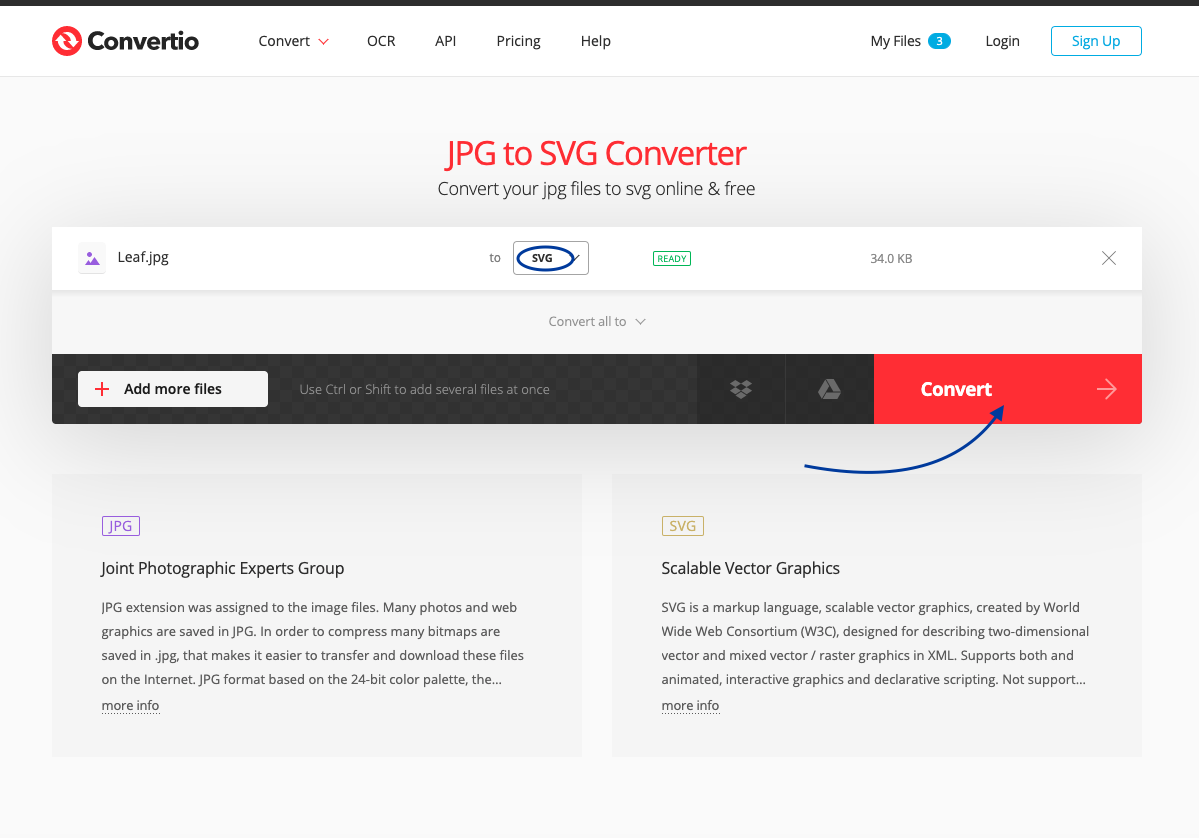Add files from Google Drive icon

click(830, 389)
